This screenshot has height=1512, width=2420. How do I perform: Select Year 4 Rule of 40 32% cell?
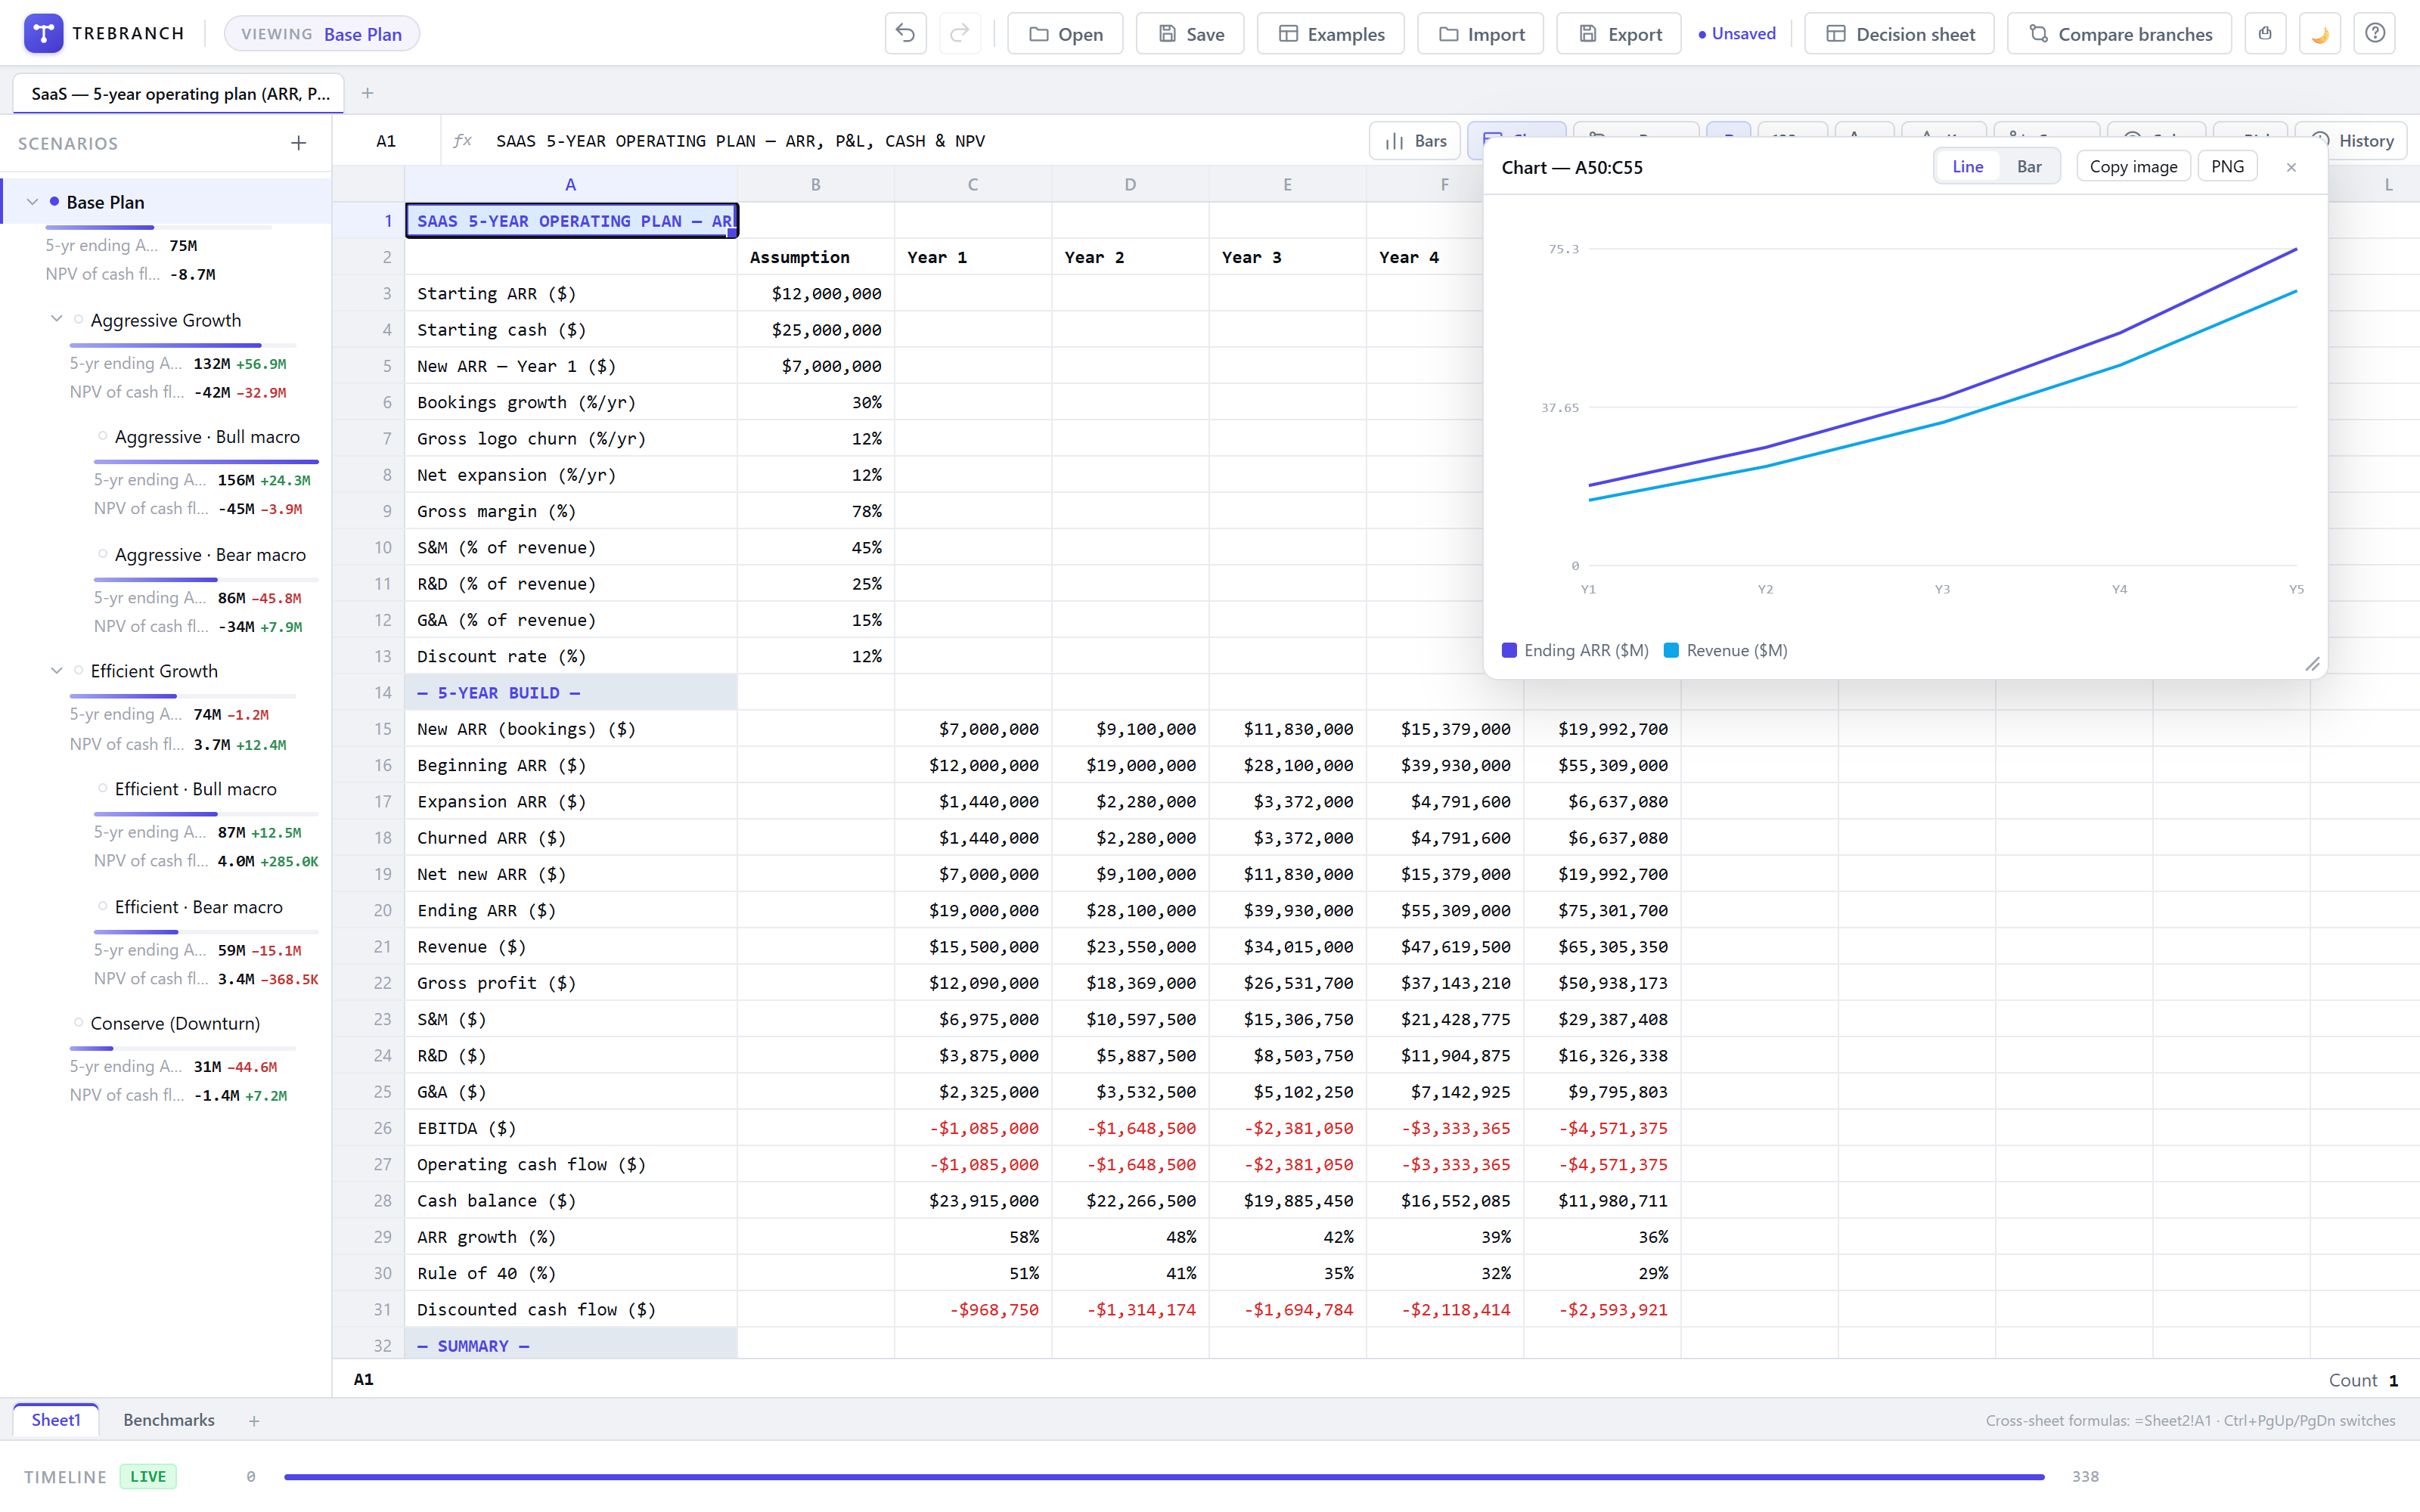[1445, 1273]
